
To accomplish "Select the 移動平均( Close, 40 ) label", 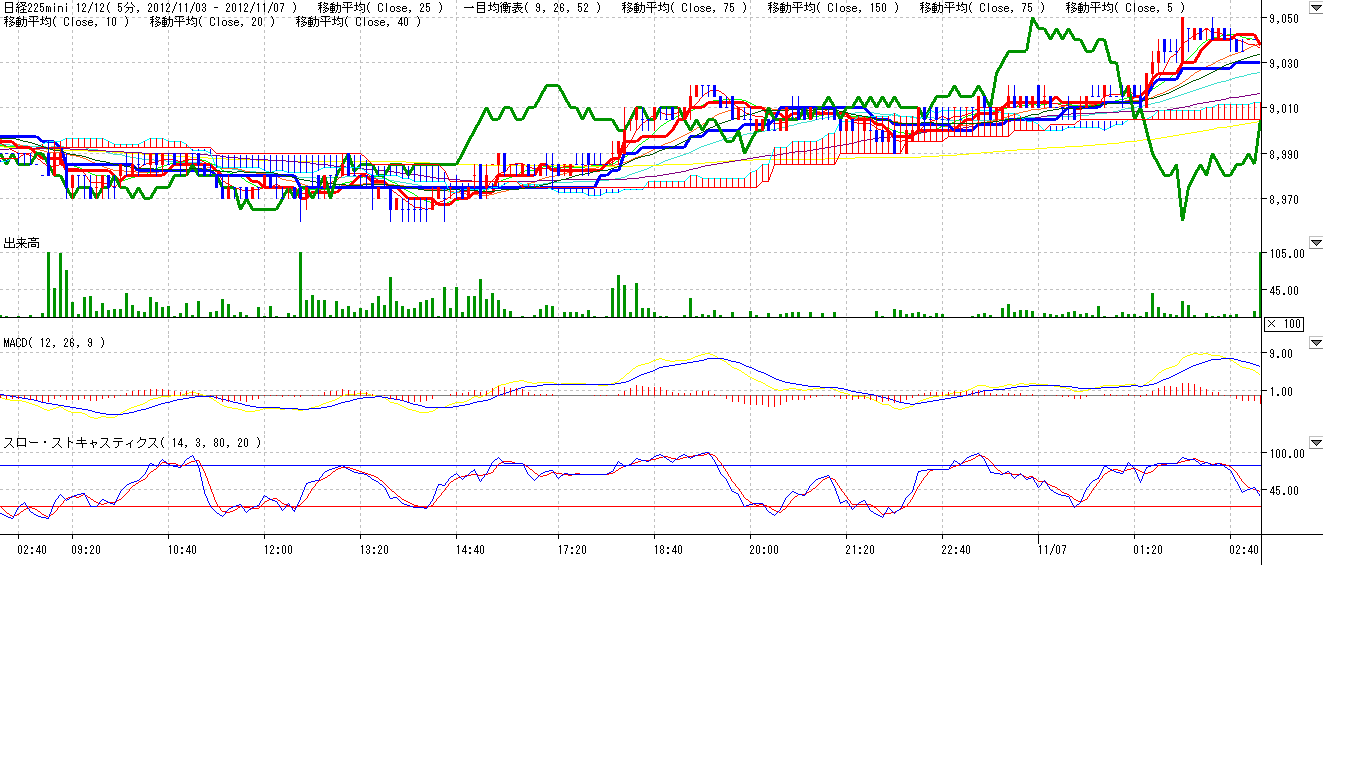I will click(358, 22).
